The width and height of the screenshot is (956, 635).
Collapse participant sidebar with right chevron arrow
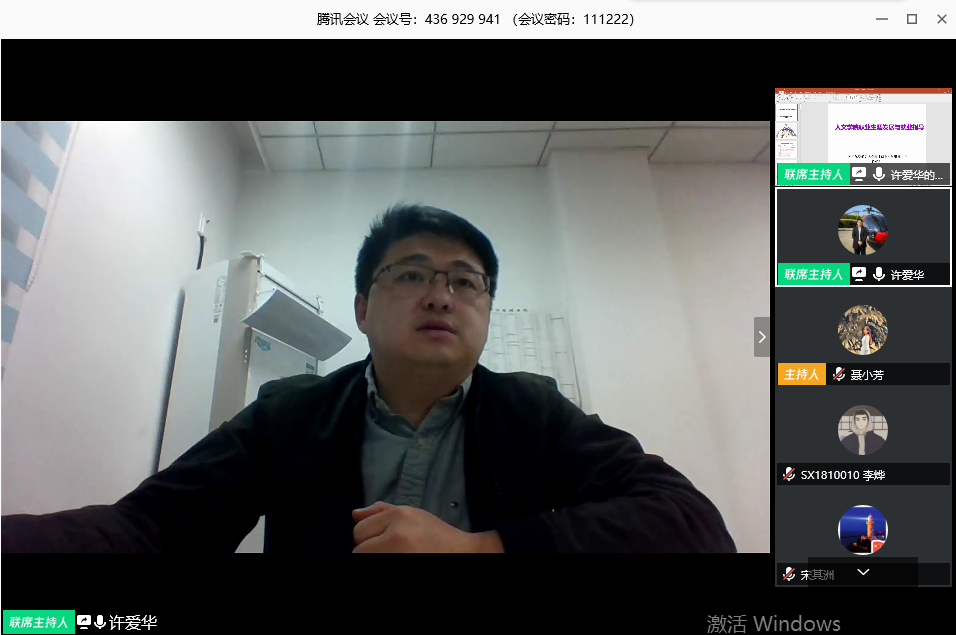tap(762, 337)
